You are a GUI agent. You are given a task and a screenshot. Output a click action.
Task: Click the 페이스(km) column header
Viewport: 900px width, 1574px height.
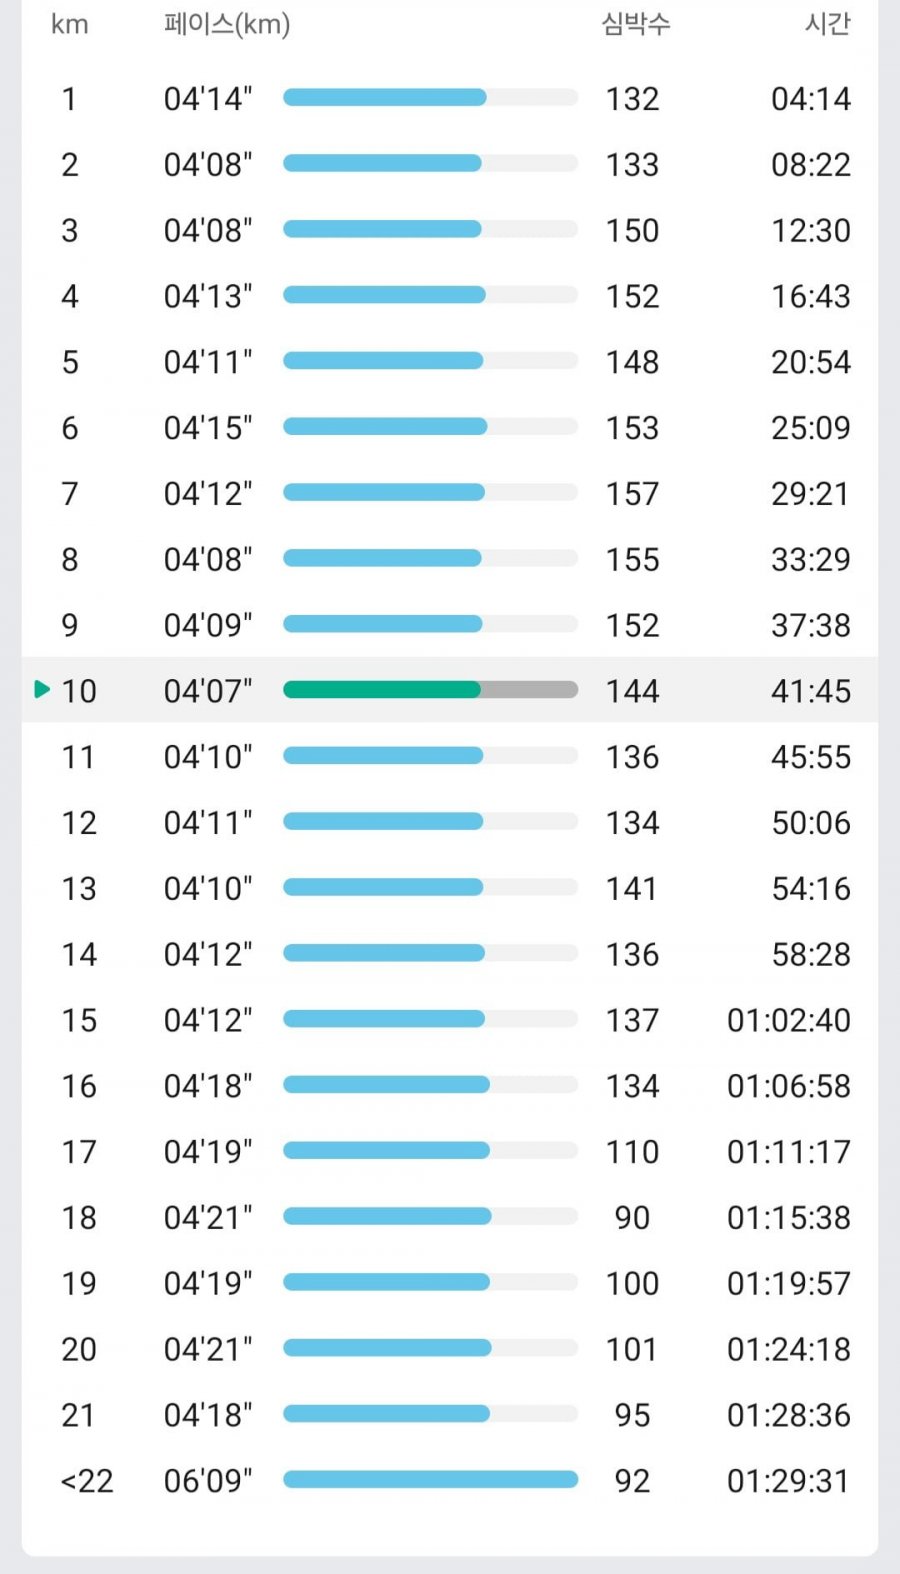point(227,23)
